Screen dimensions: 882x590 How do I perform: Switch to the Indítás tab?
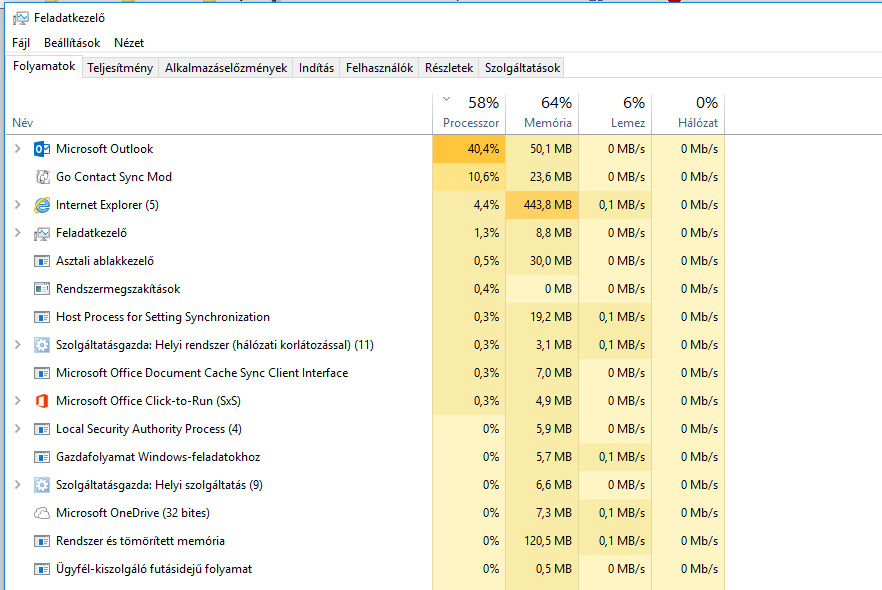click(x=316, y=68)
